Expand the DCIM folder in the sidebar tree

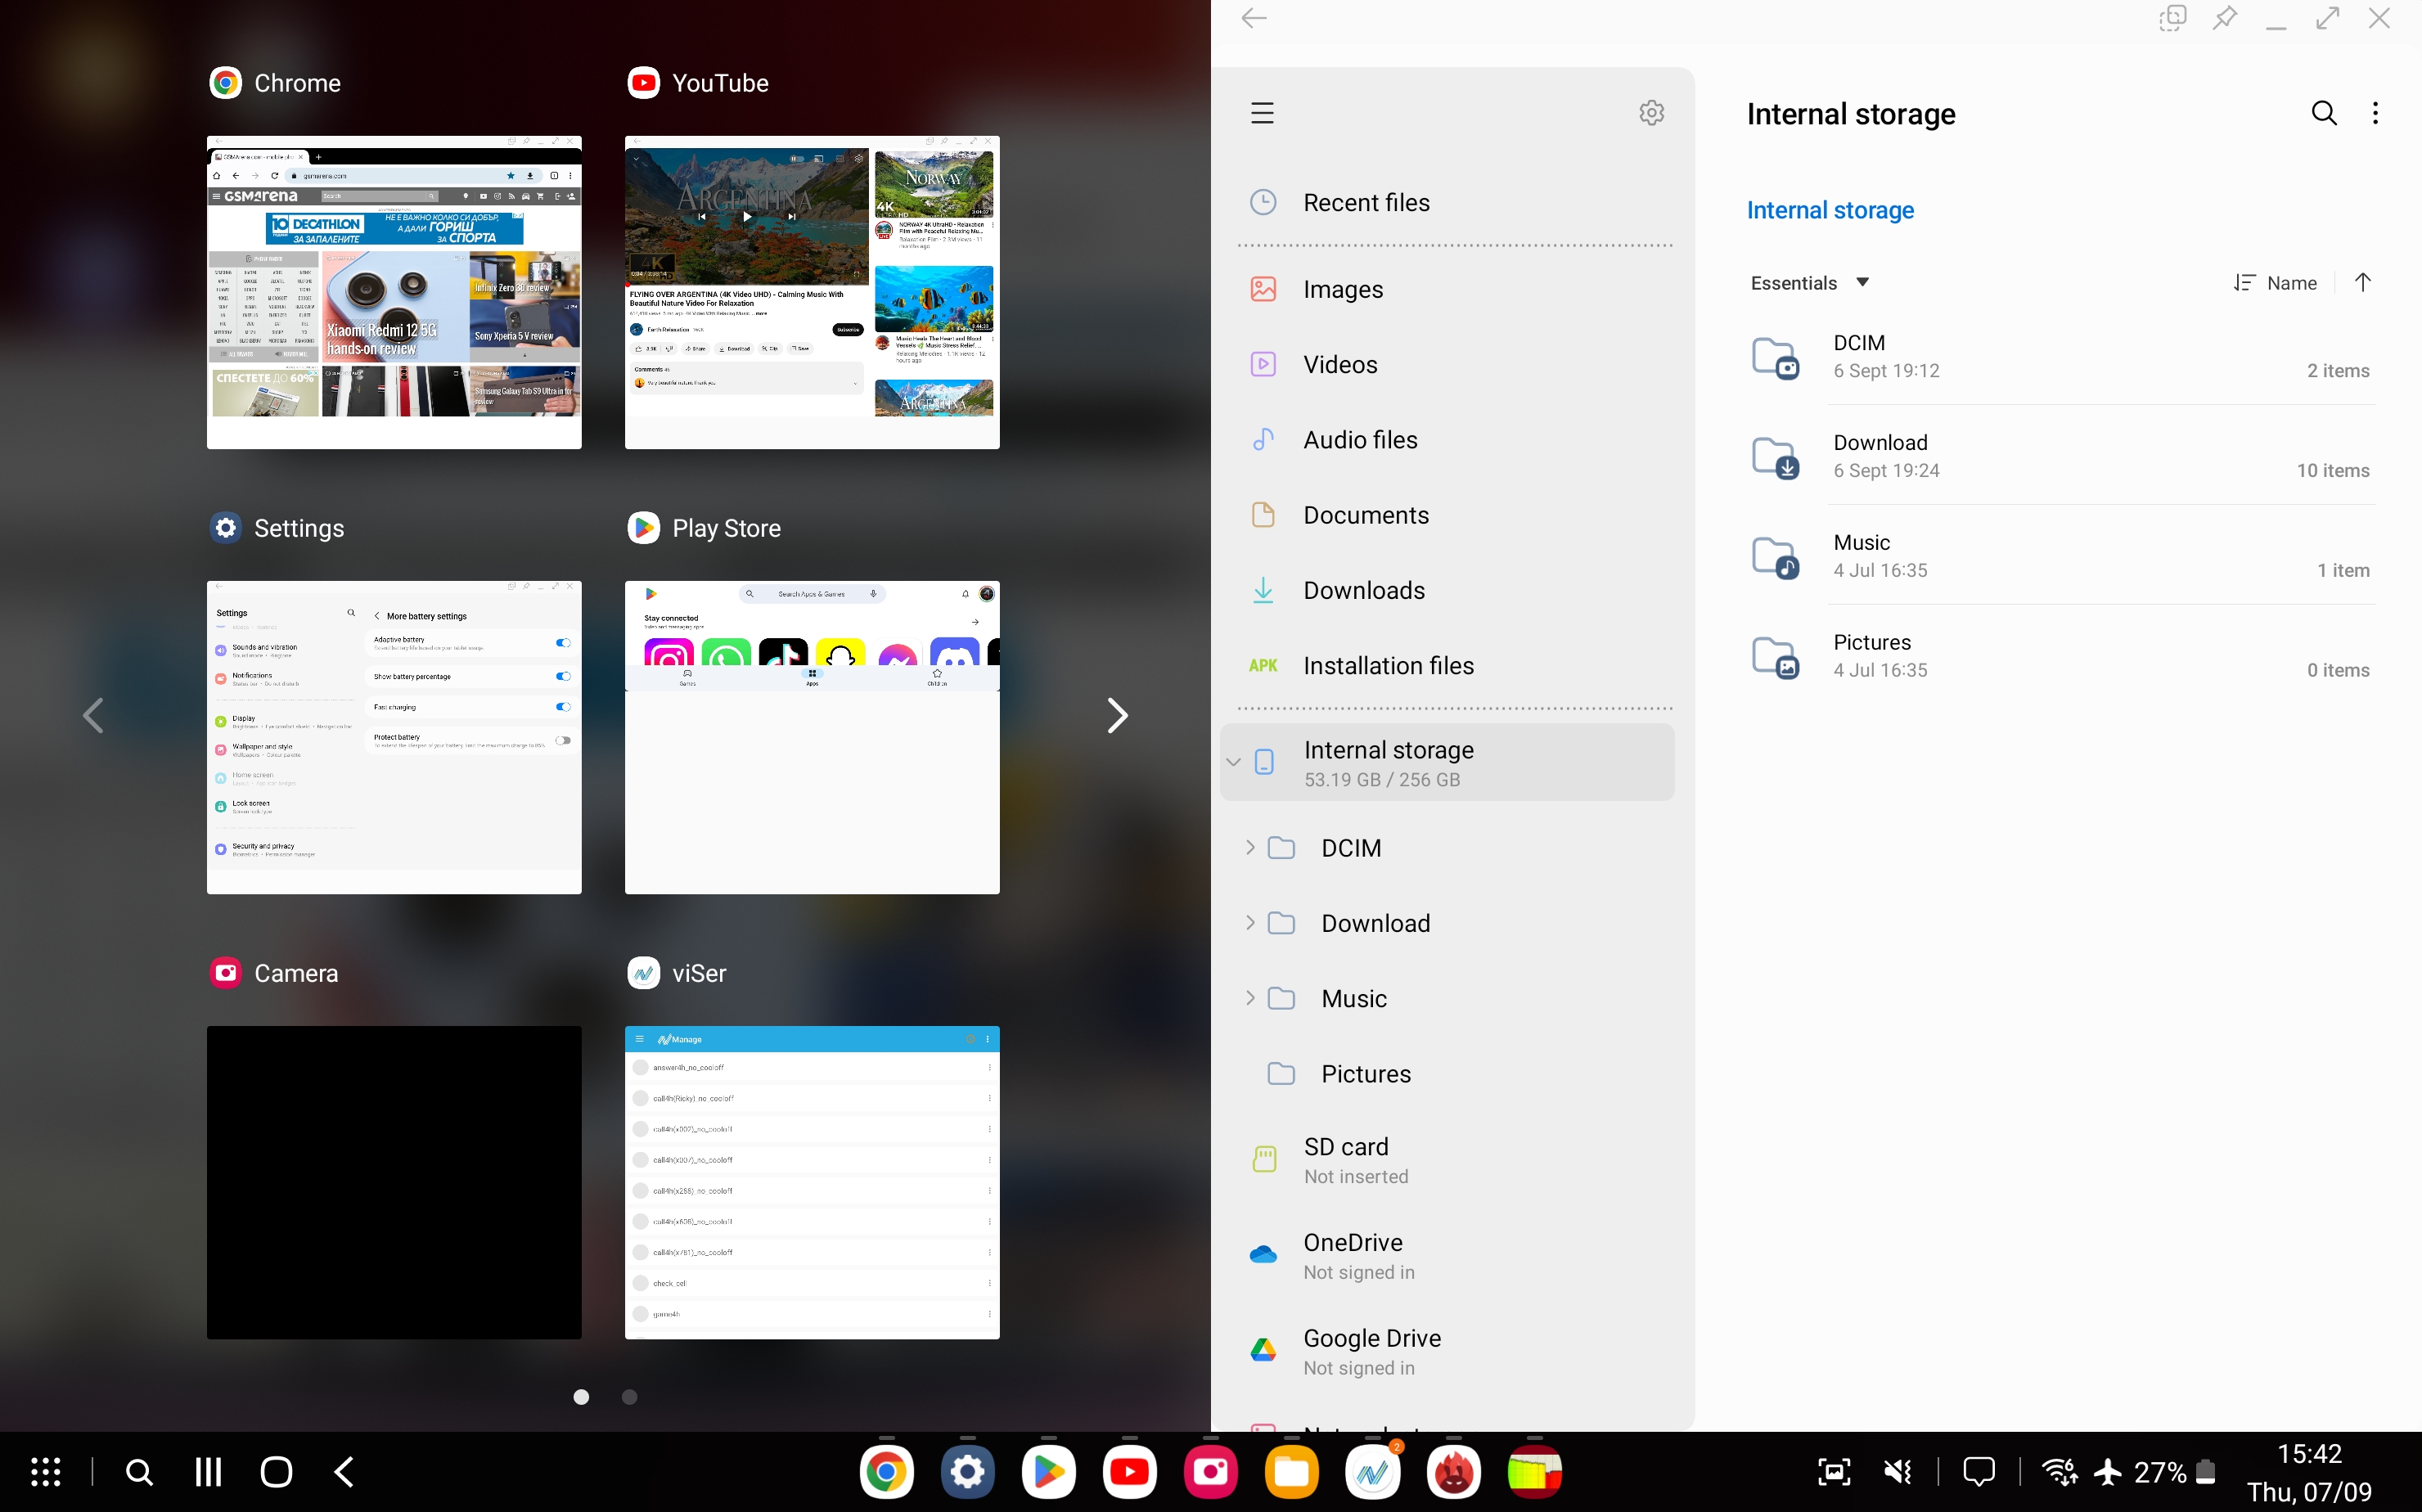point(1249,847)
